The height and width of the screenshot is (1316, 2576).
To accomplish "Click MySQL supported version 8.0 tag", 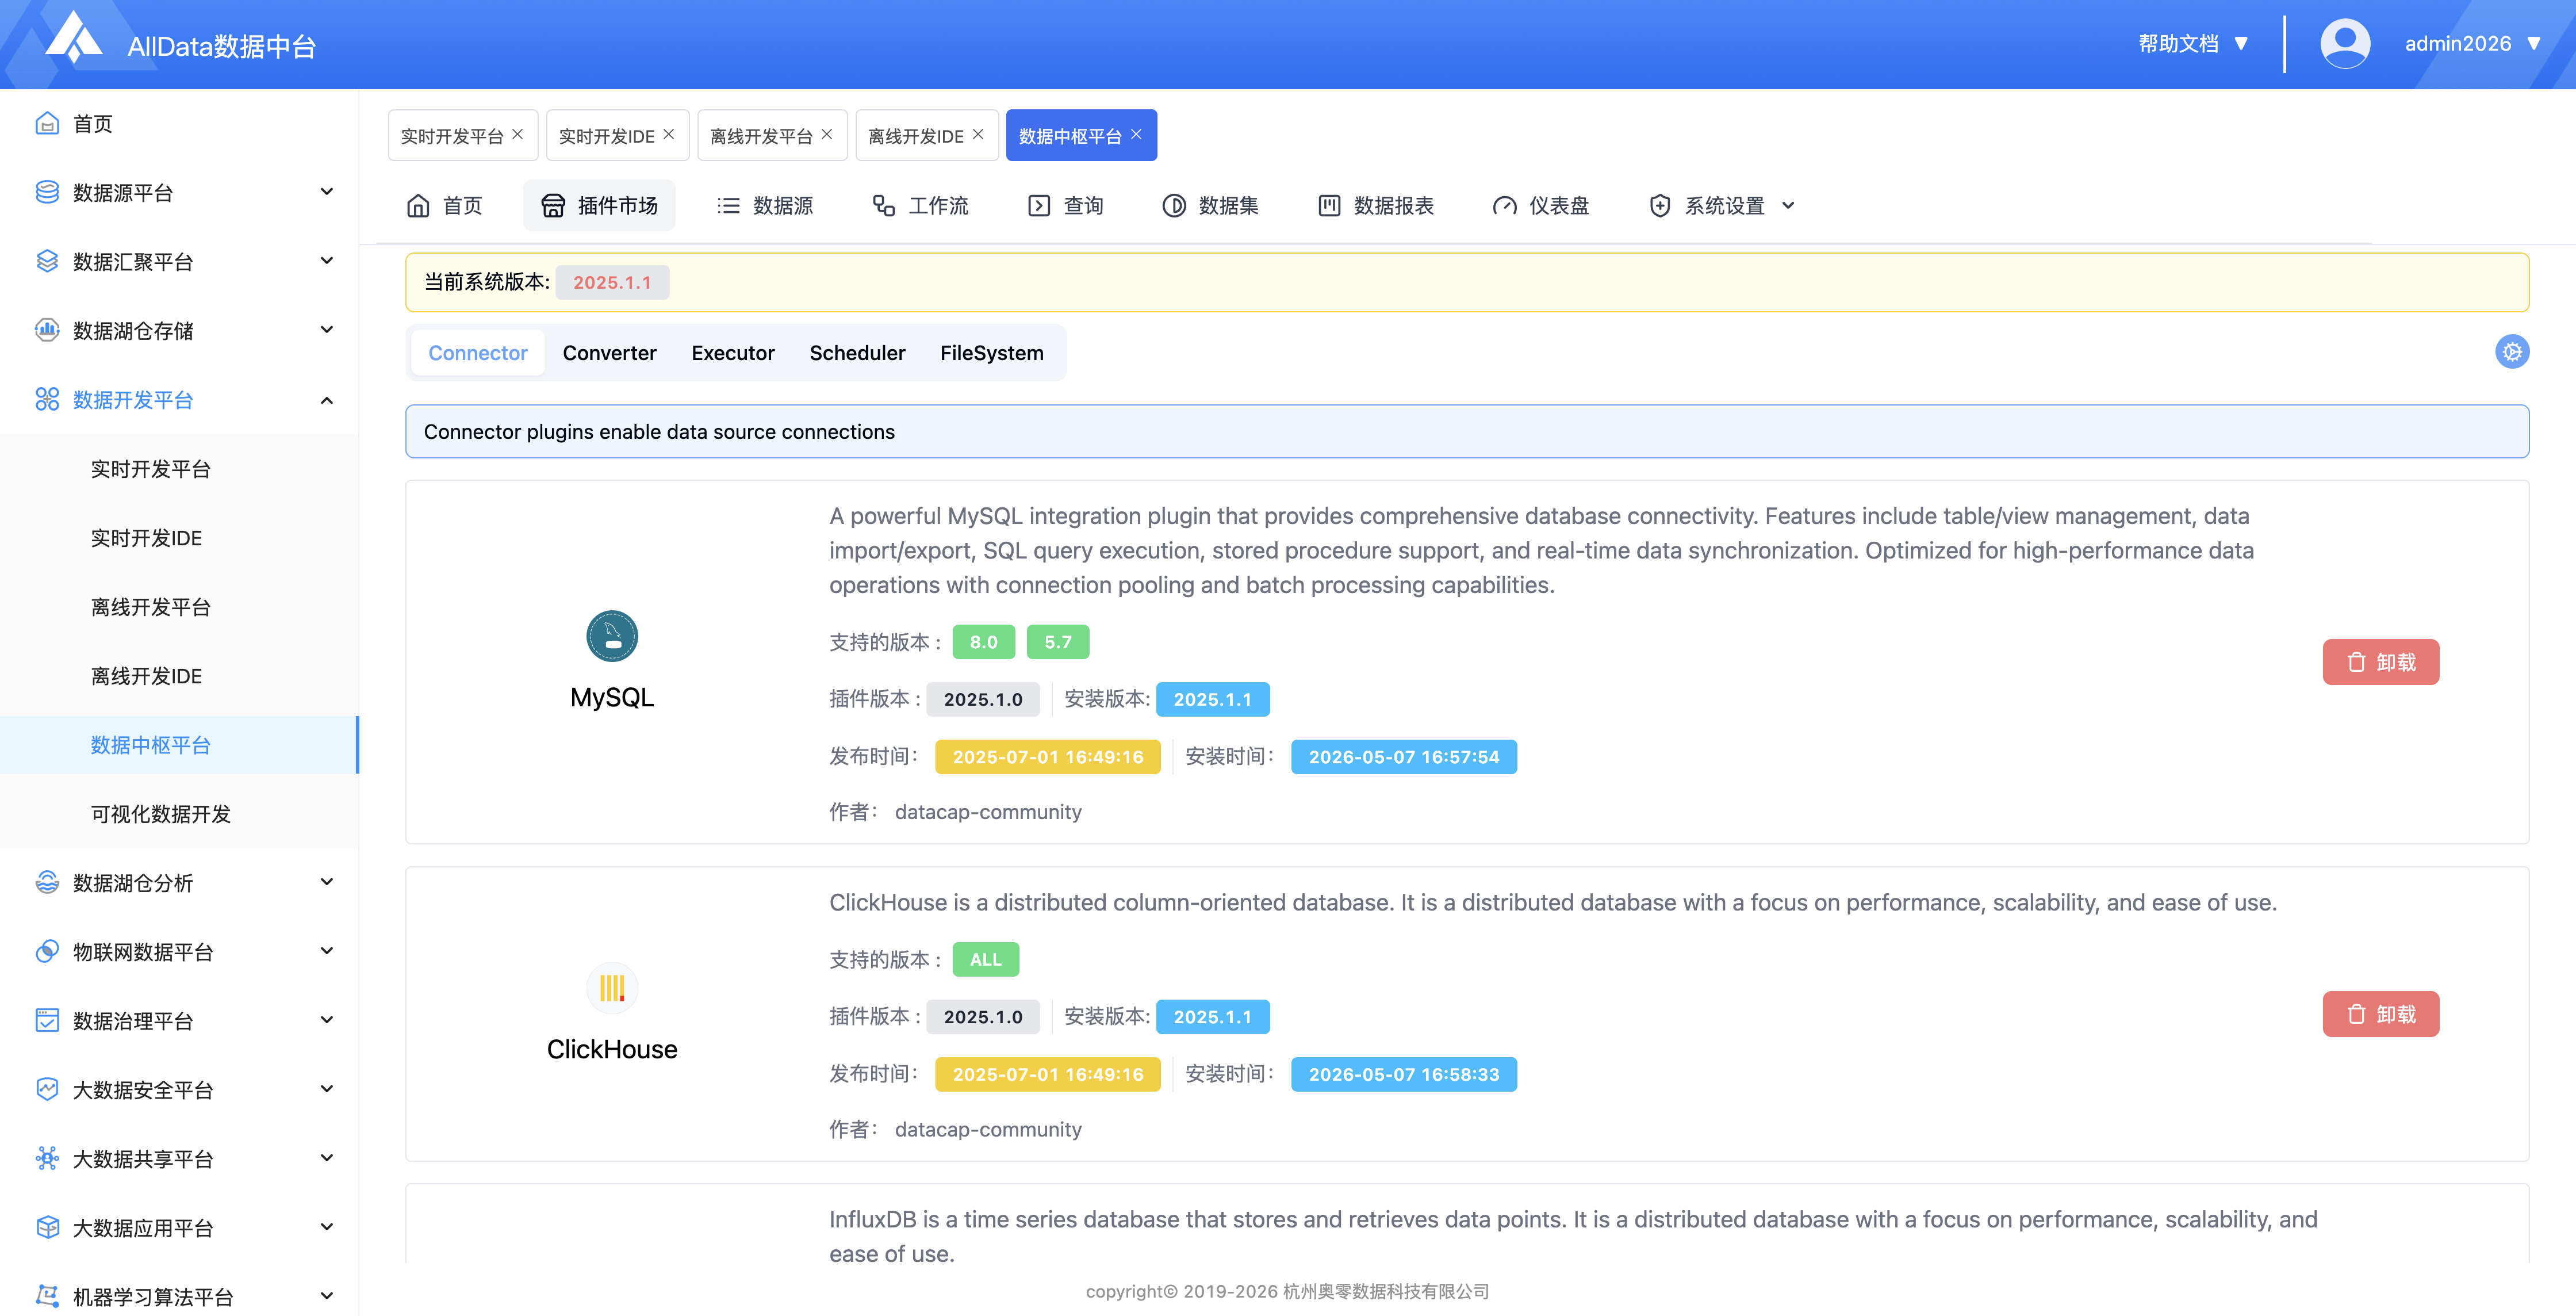I will tap(983, 642).
